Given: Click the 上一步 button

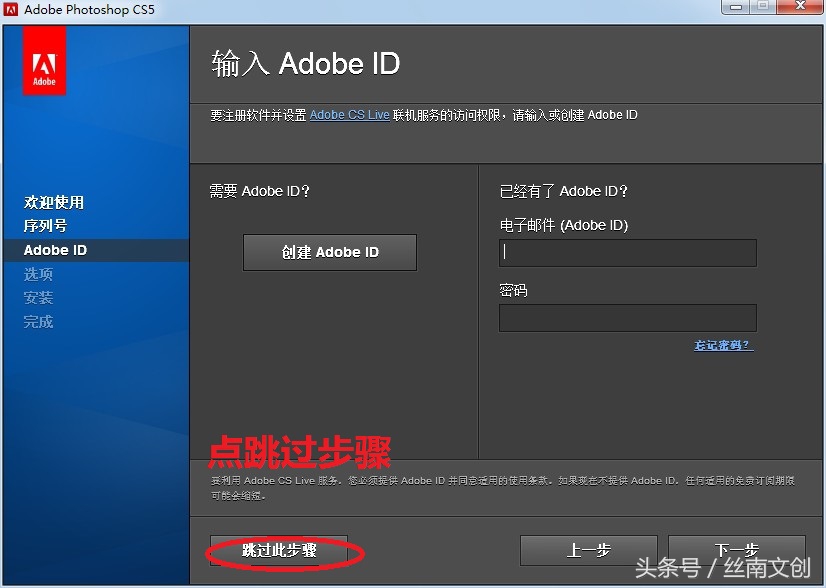Looking at the screenshot, I should point(588,551).
